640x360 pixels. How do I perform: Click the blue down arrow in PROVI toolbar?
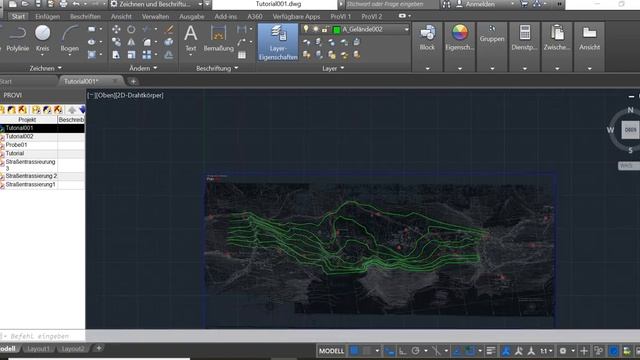82,109
